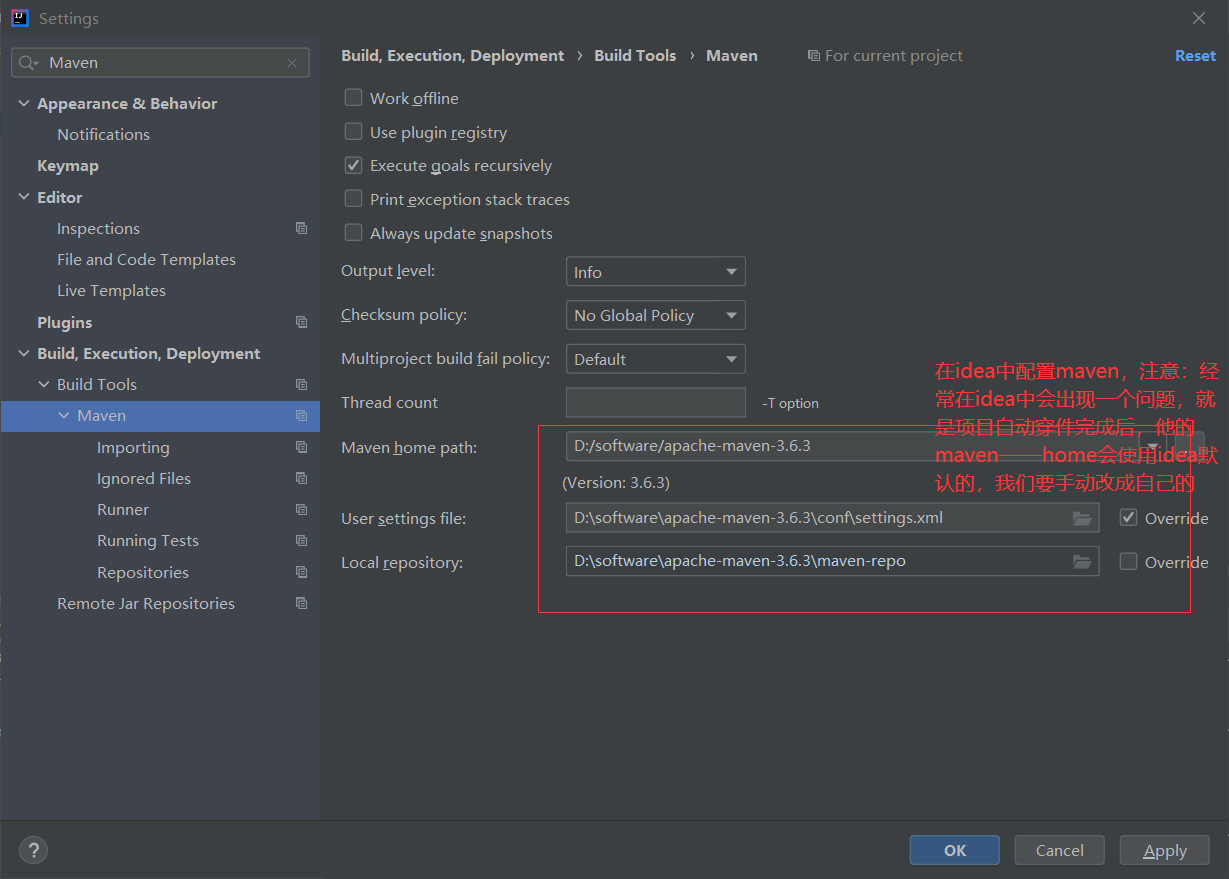The height and width of the screenshot is (879, 1229).
Task: Enable the Work offline checkbox
Action: 353,98
